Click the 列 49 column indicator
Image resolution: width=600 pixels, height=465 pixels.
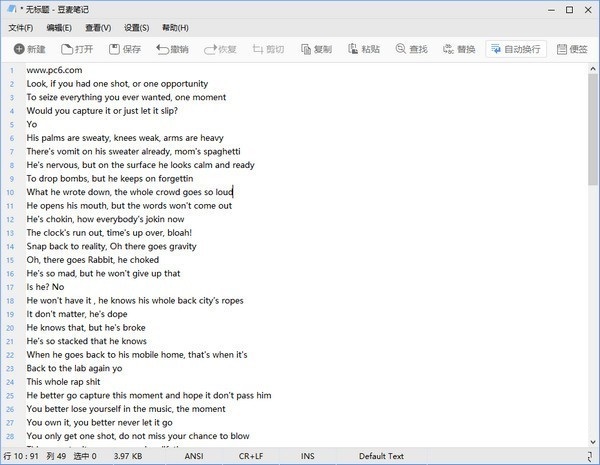click(x=56, y=456)
